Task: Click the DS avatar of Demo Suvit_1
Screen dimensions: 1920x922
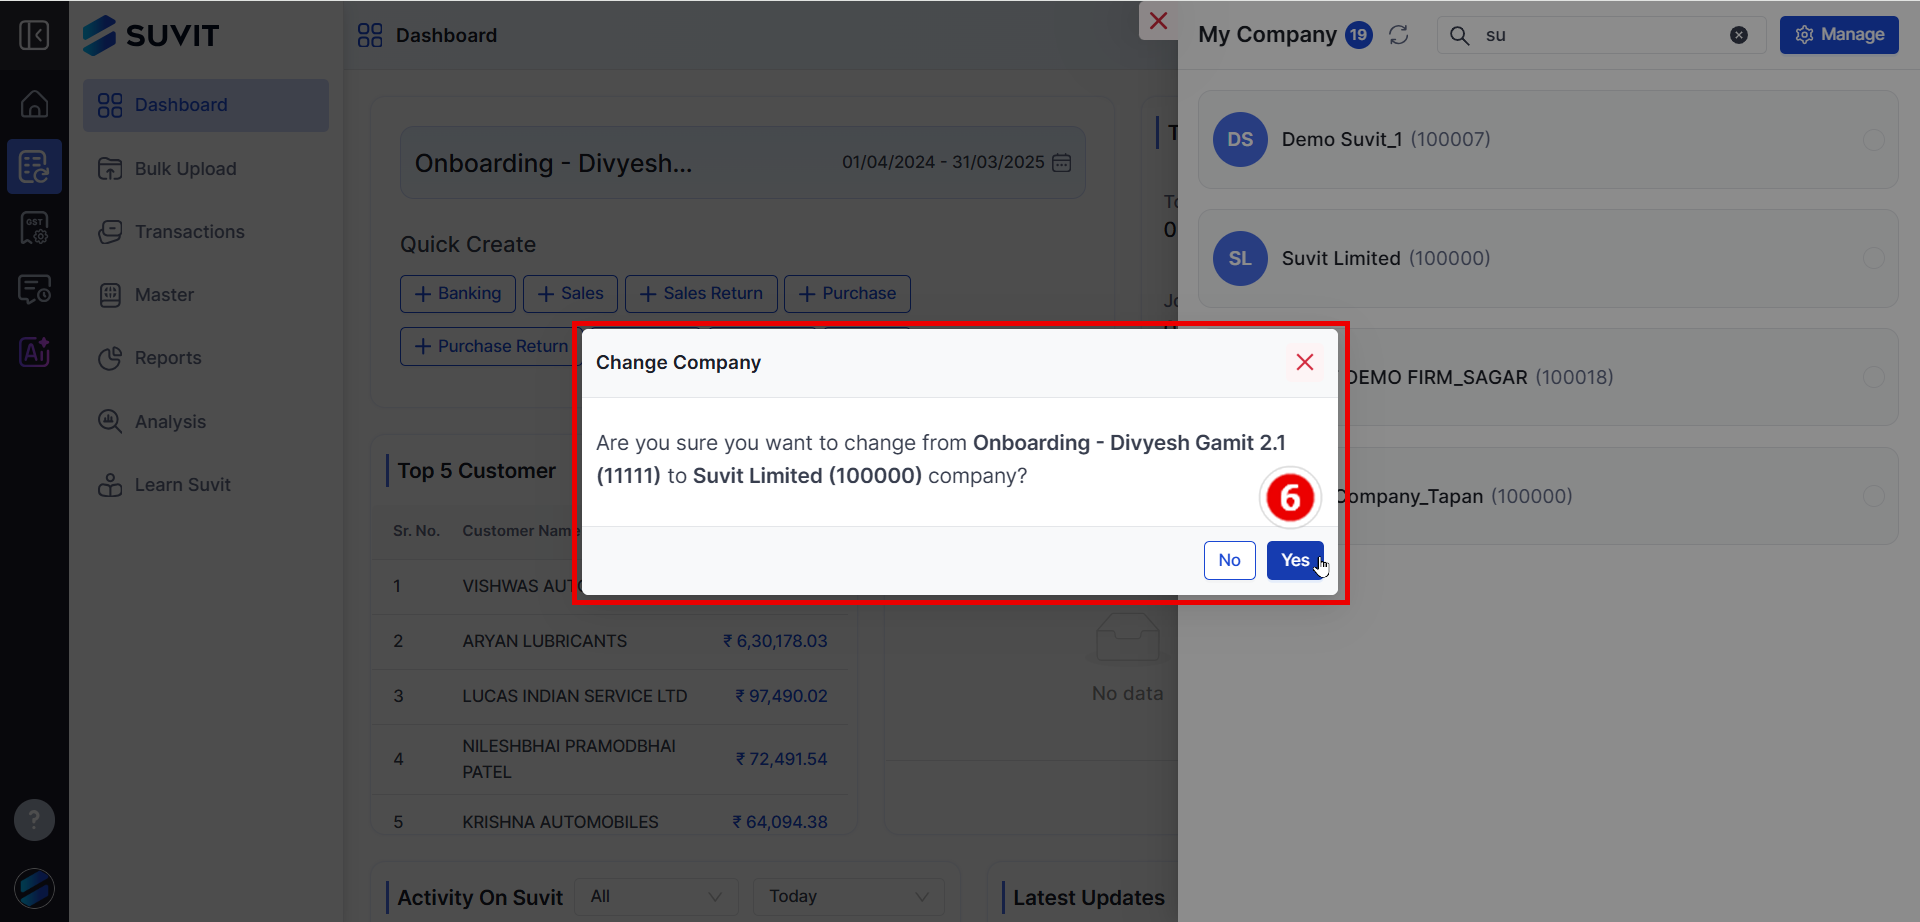Action: point(1240,139)
